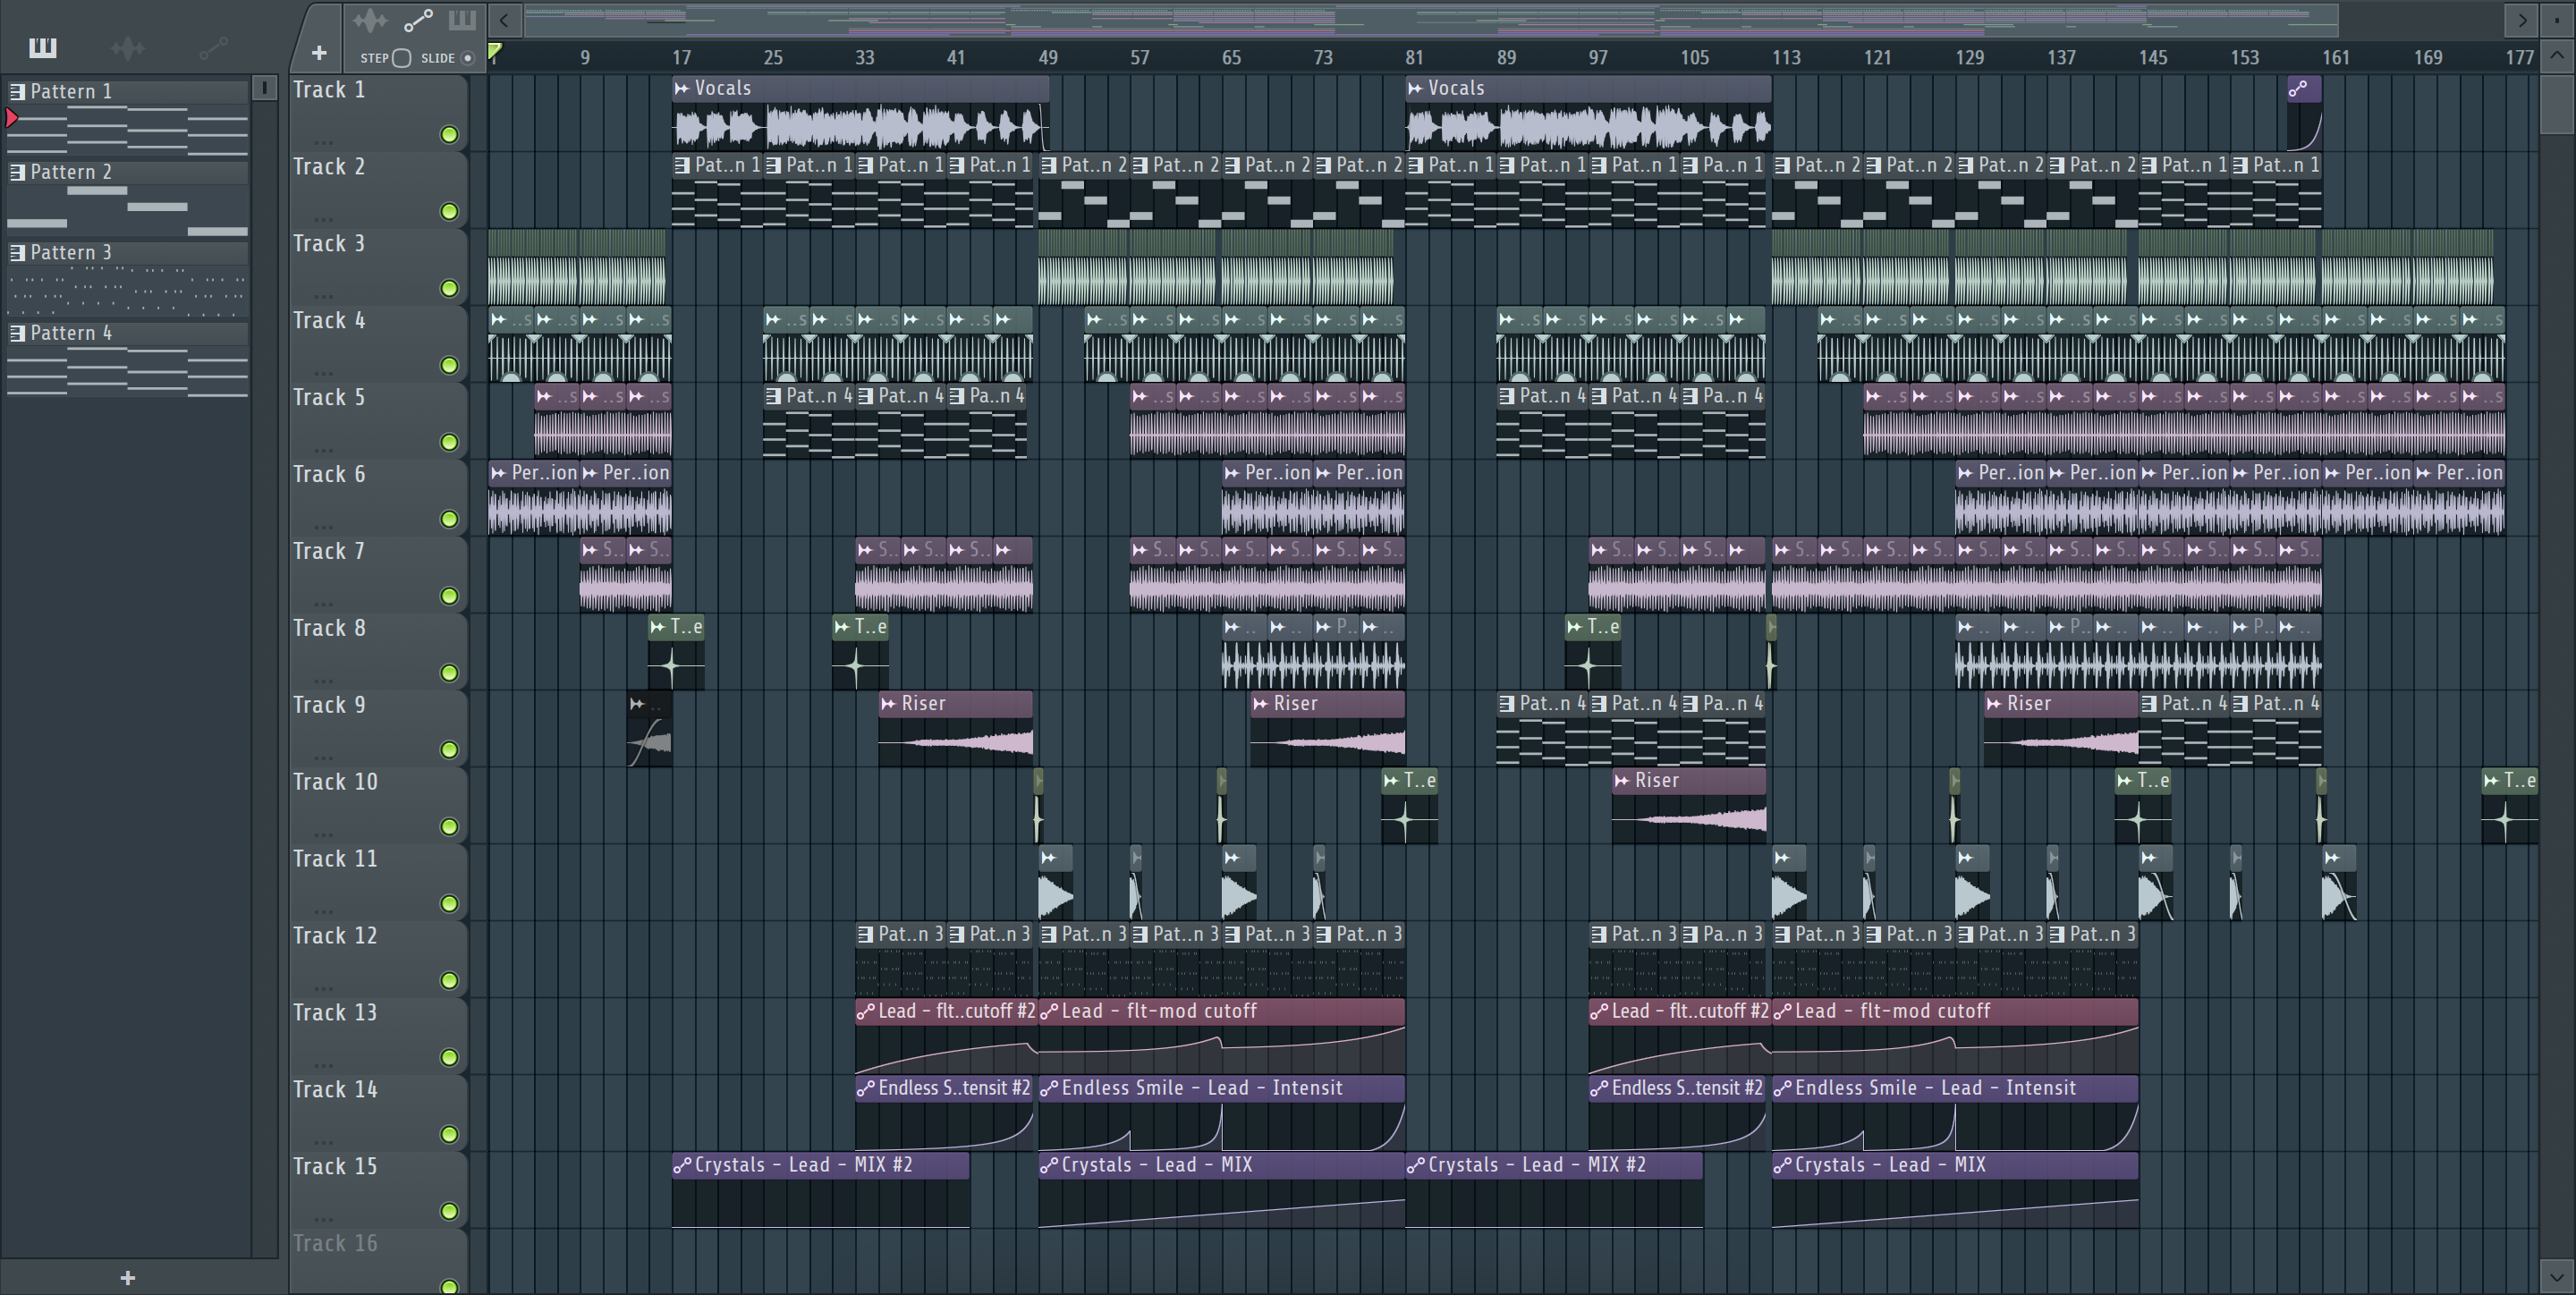Select the second Crystals - Lead - MIX clip
2576x1295 pixels.
[1955, 1191]
